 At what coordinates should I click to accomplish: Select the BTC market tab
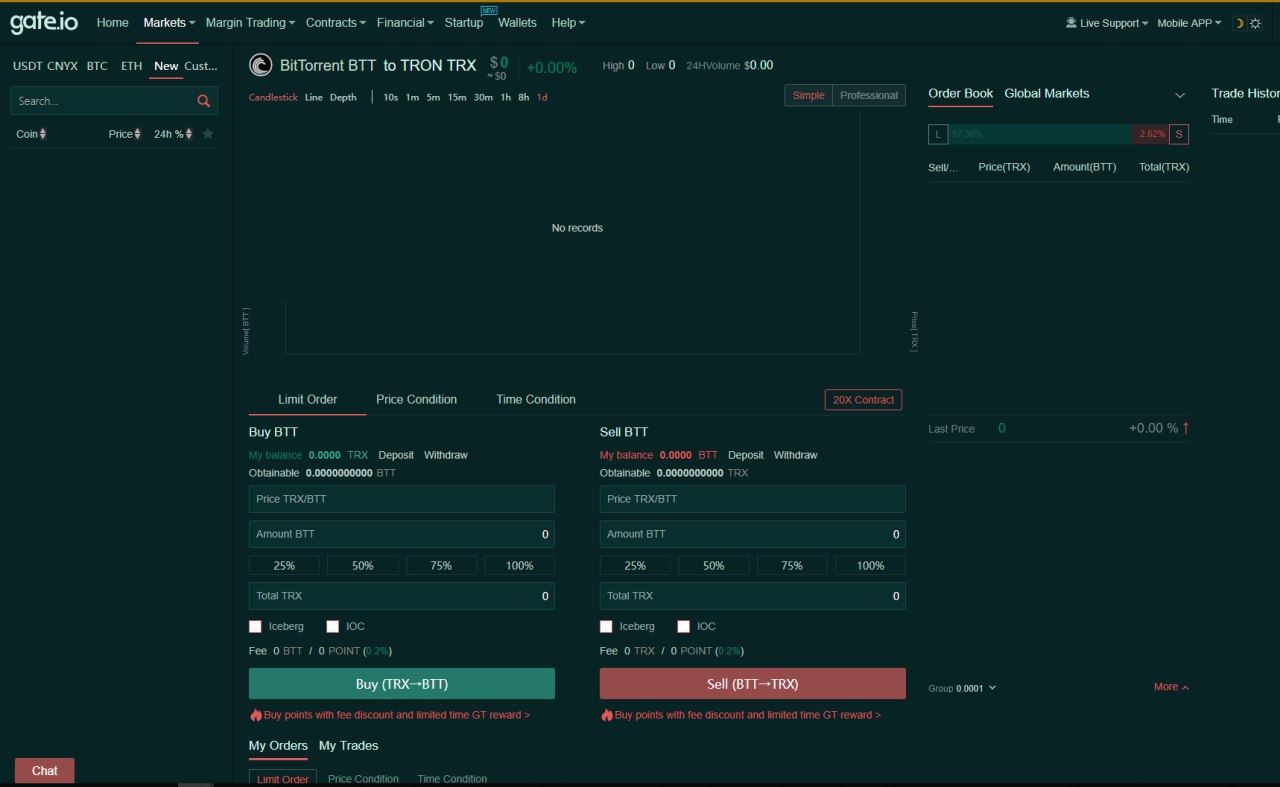pos(97,66)
